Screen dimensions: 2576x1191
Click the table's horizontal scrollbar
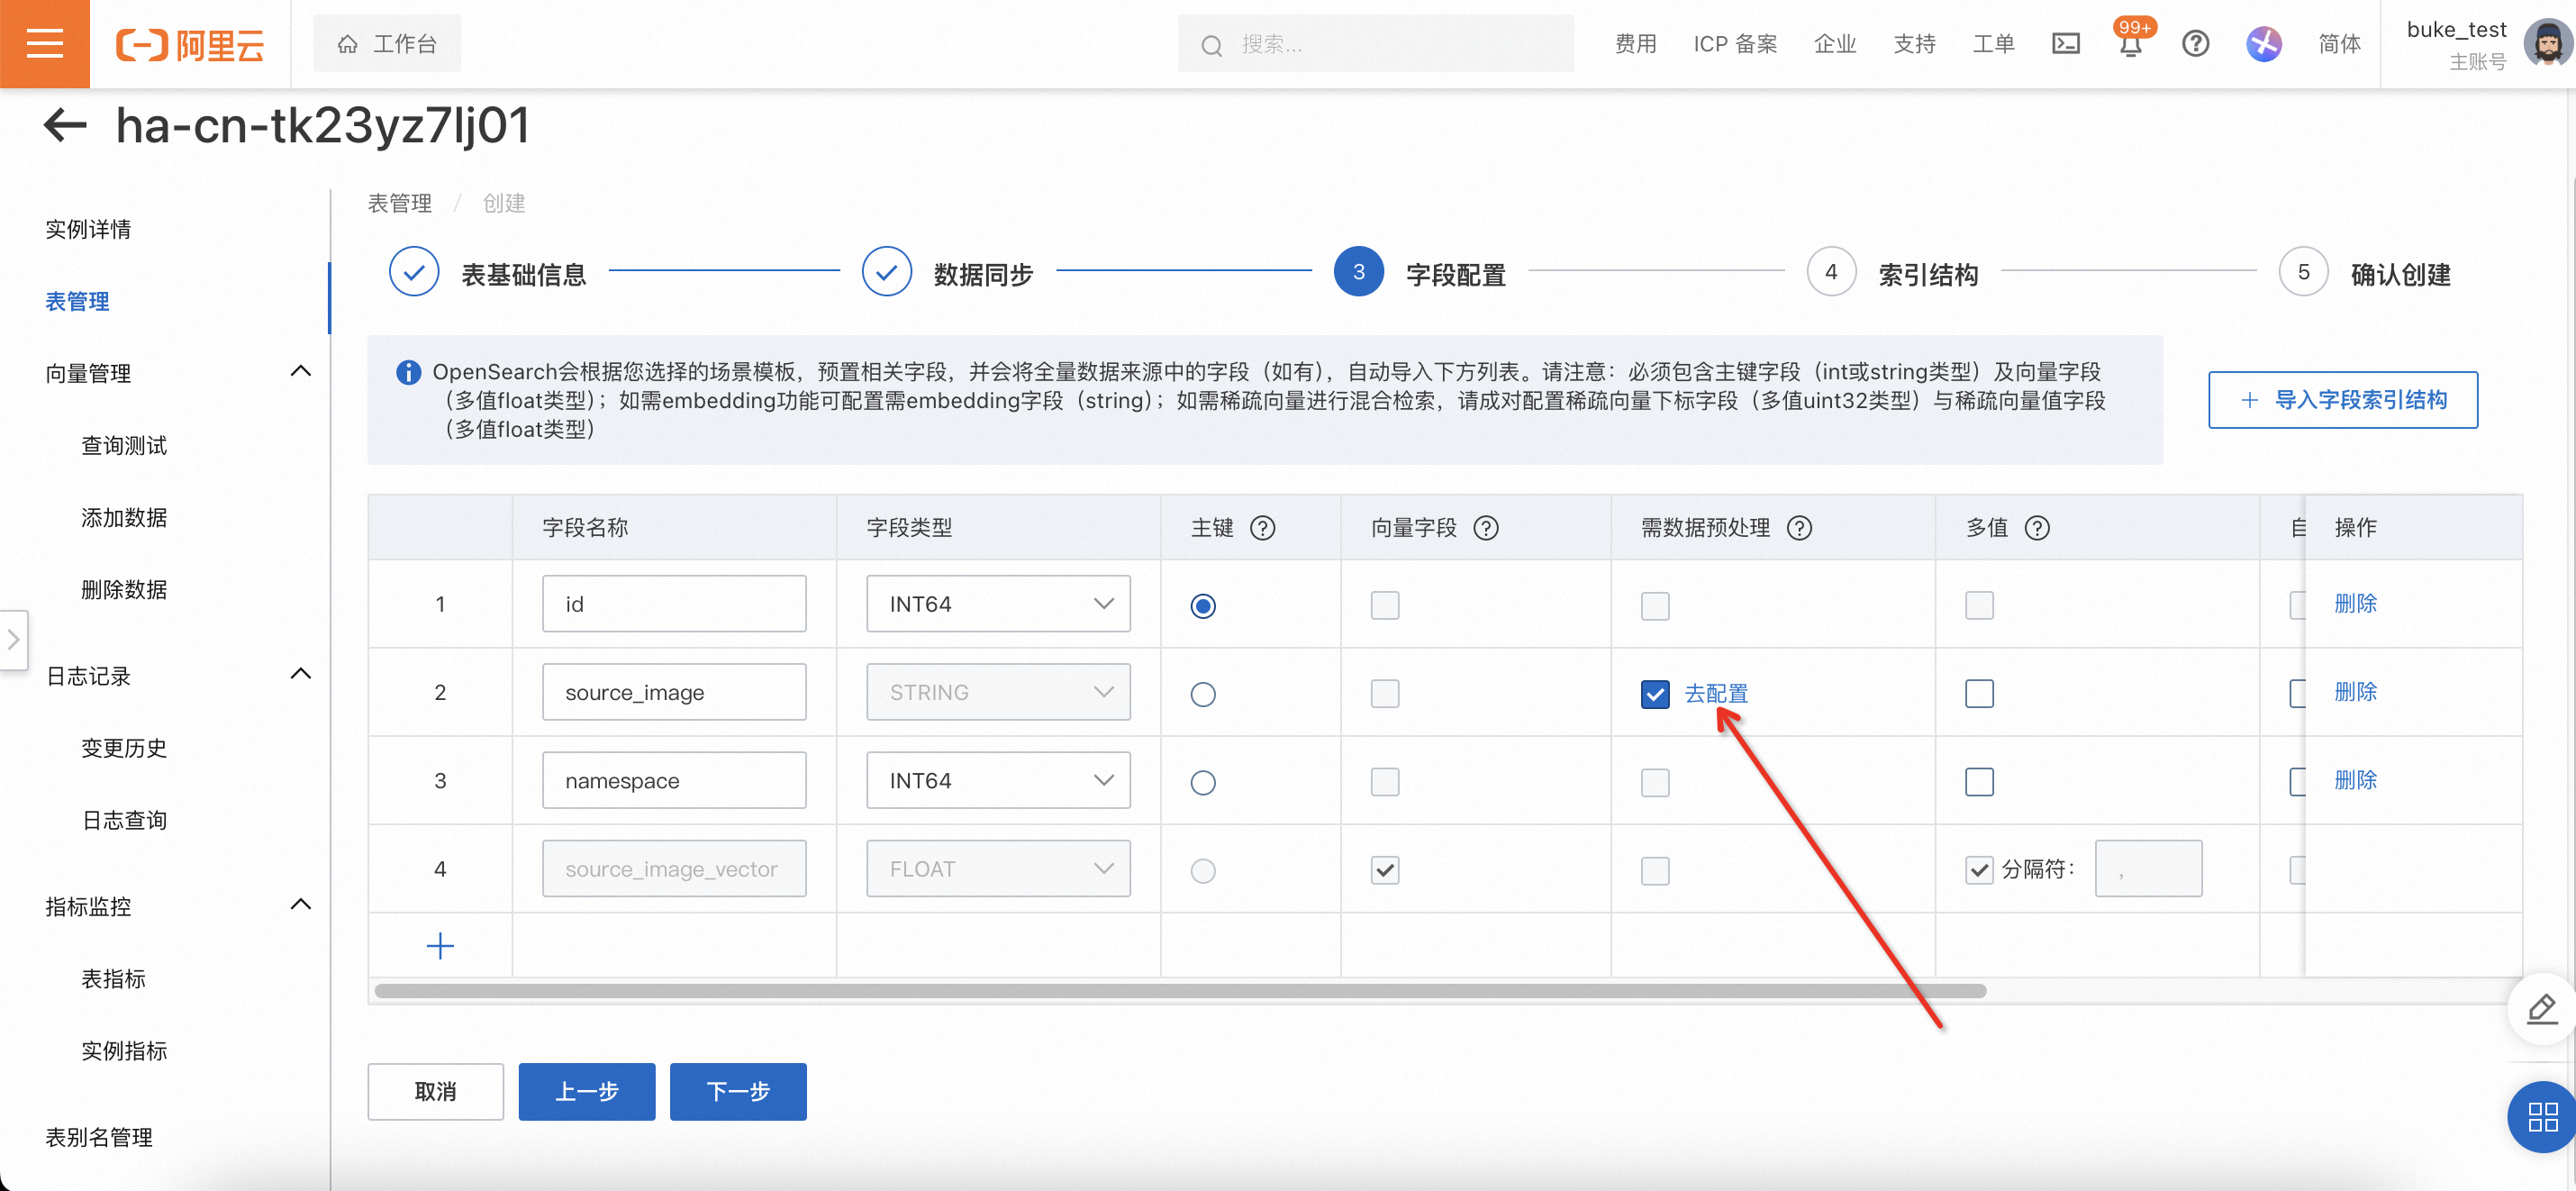[x=1179, y=991]
